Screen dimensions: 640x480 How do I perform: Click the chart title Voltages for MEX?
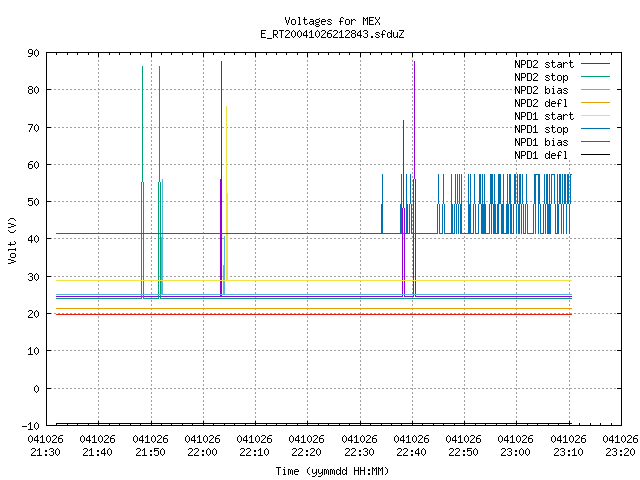pos(332,21)
